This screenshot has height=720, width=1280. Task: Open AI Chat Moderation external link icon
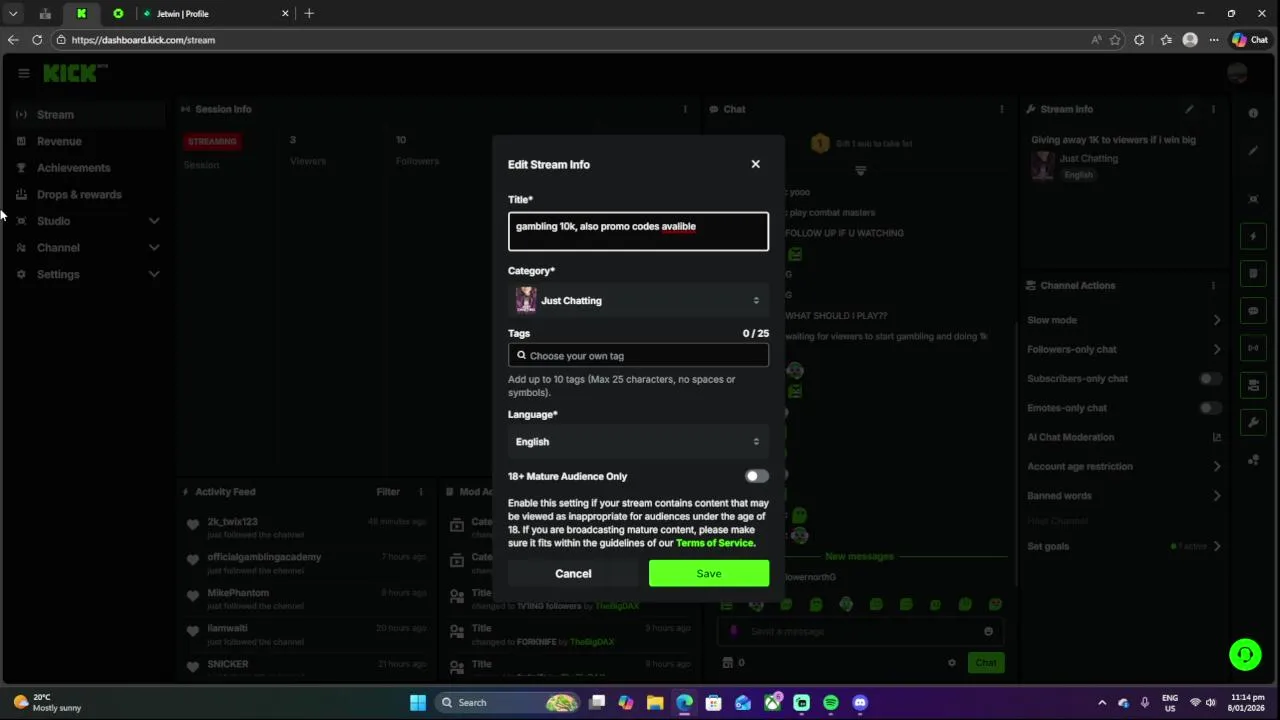click(1216, 437)
